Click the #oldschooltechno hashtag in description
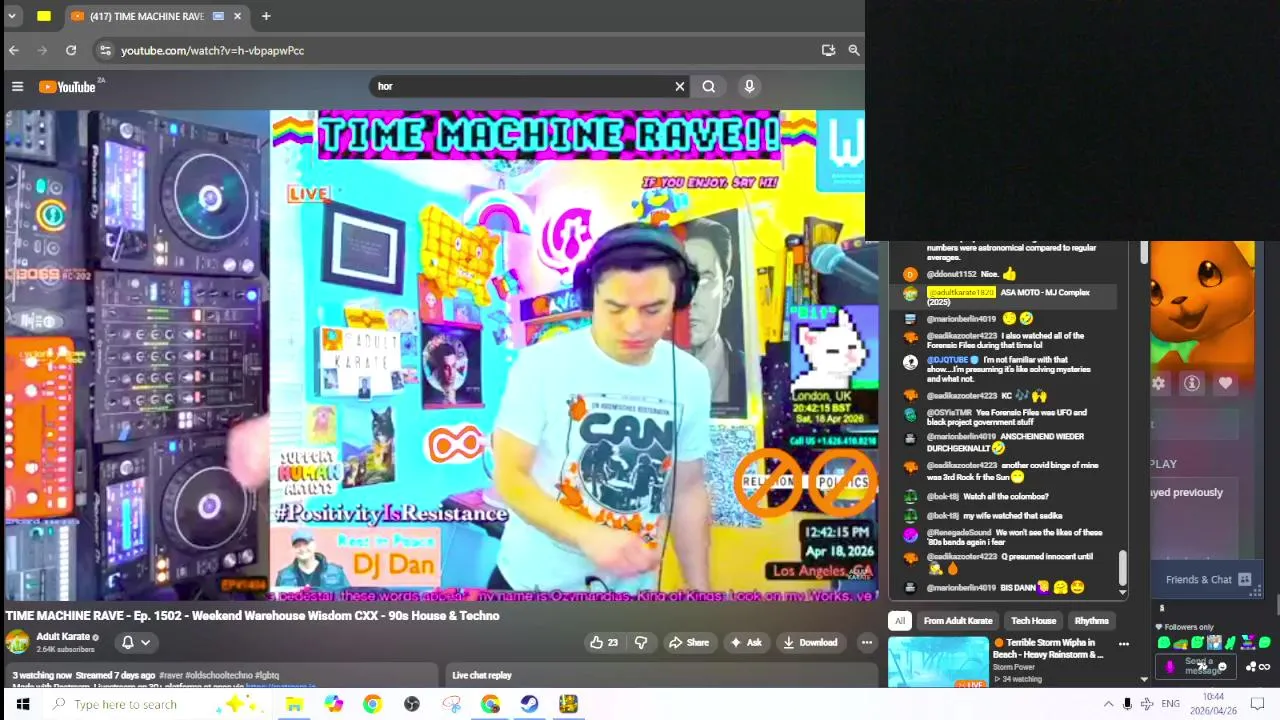 click(x=219, y=675)
